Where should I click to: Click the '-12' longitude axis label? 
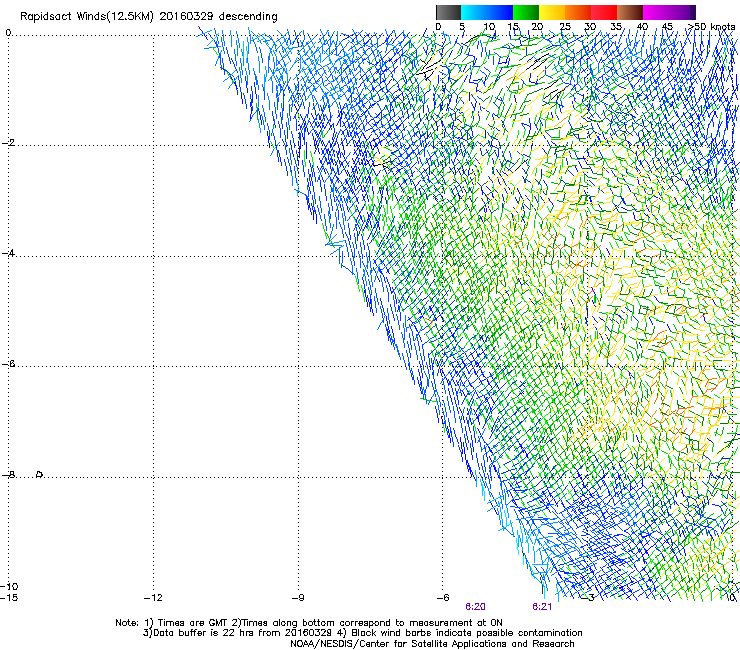[x=153, y=598]
